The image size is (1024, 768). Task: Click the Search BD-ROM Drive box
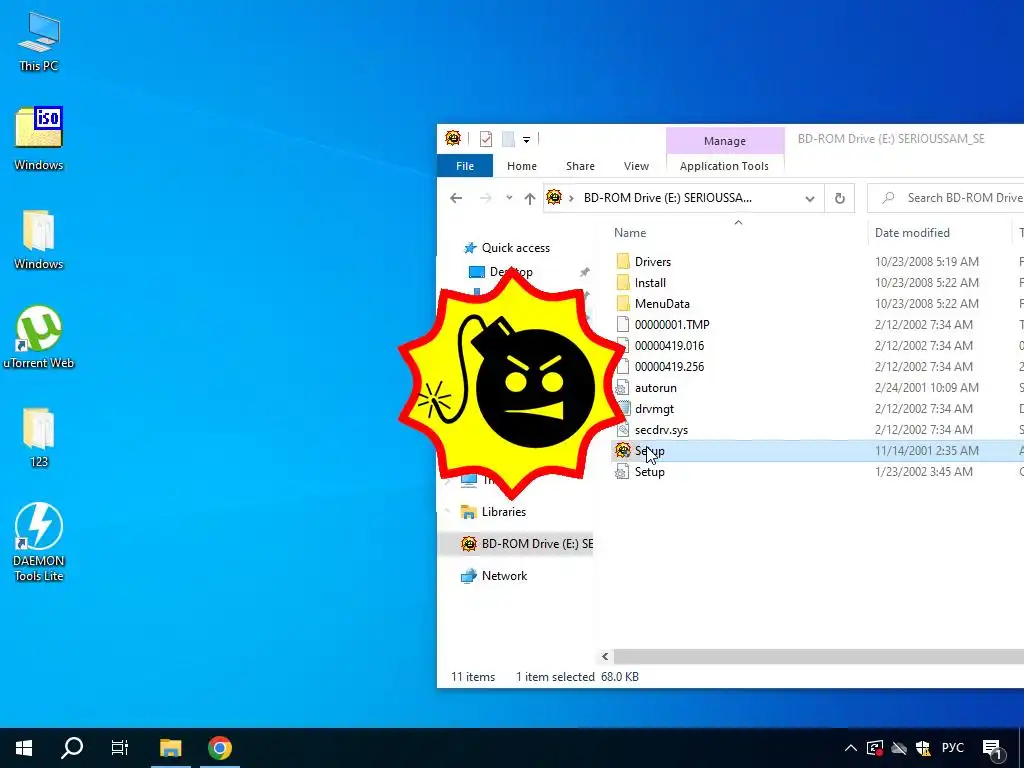pos(946,198)
